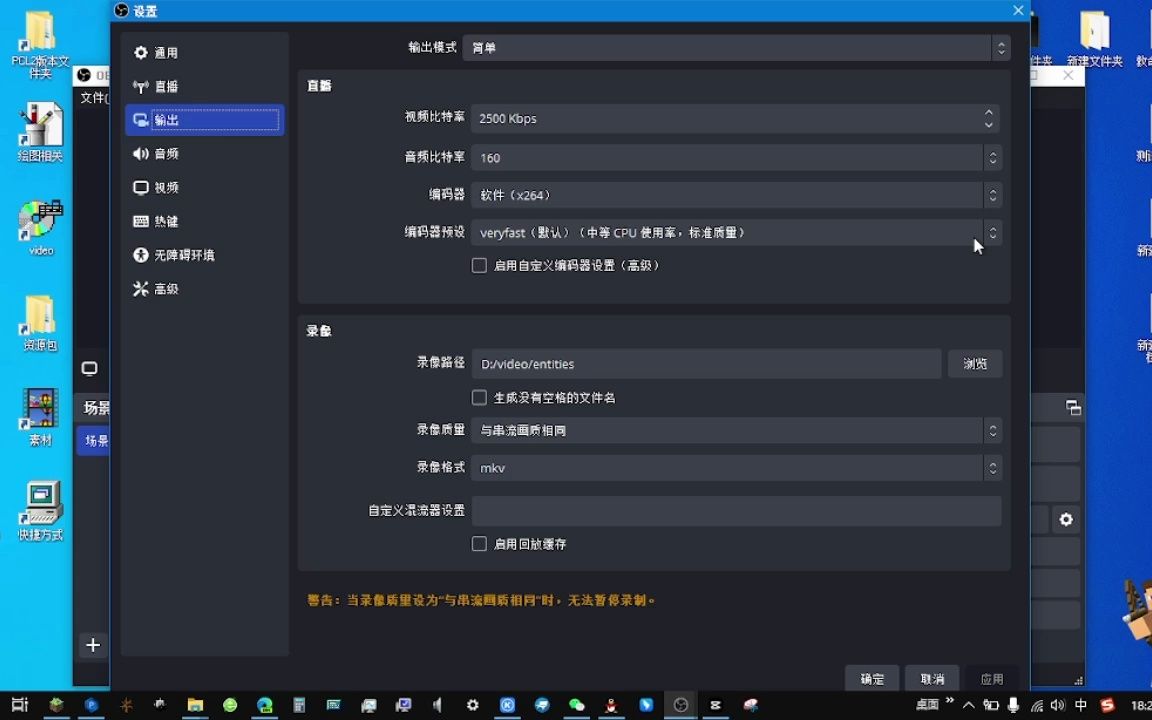Viewport: 1152px width, 720px height.
Task: Select the 新建文件夹 desktop folder
Action: pyautogui.click(x=1095, y=38)
